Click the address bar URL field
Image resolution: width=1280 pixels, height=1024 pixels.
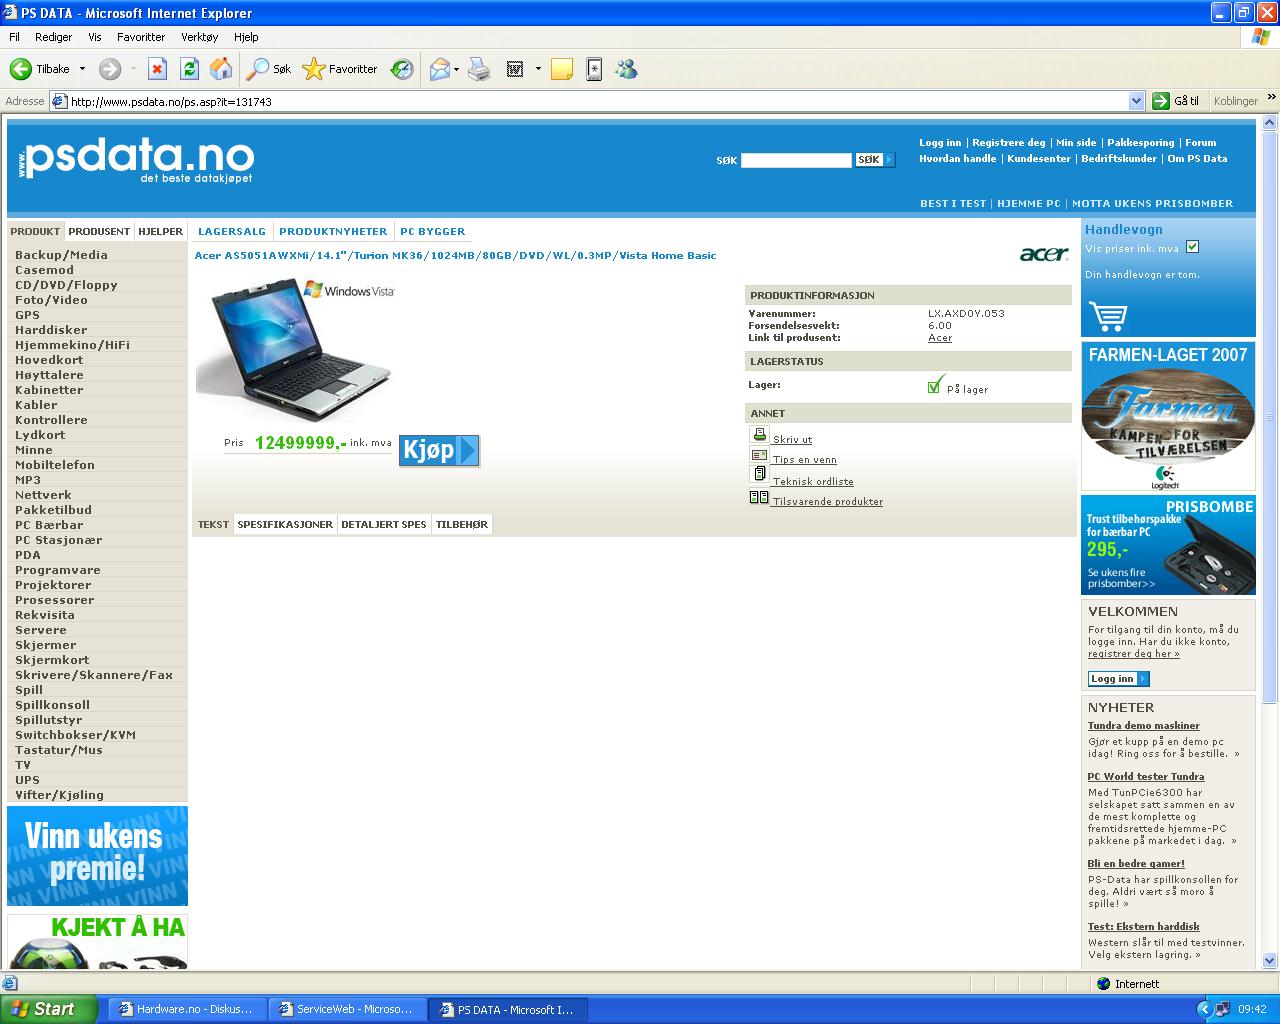click(598, 101)
